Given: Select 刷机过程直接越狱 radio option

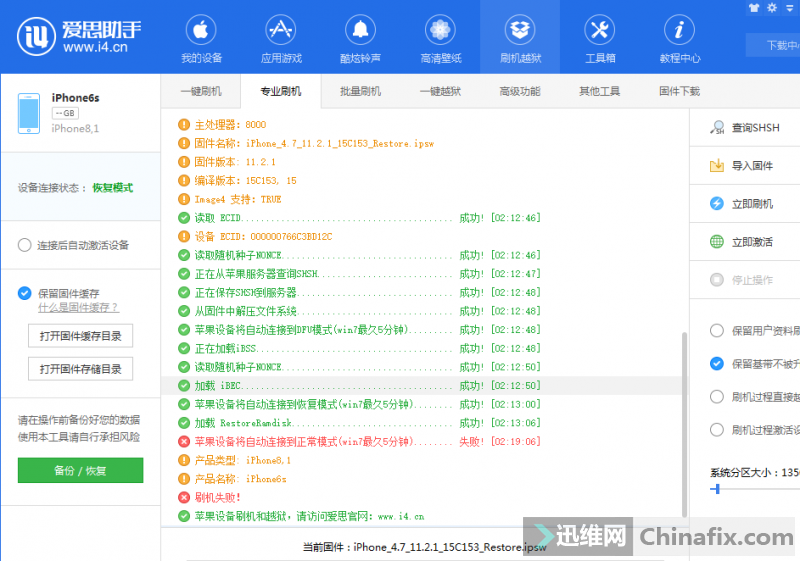Looking at the screenshot, I should tap(717, 397).
